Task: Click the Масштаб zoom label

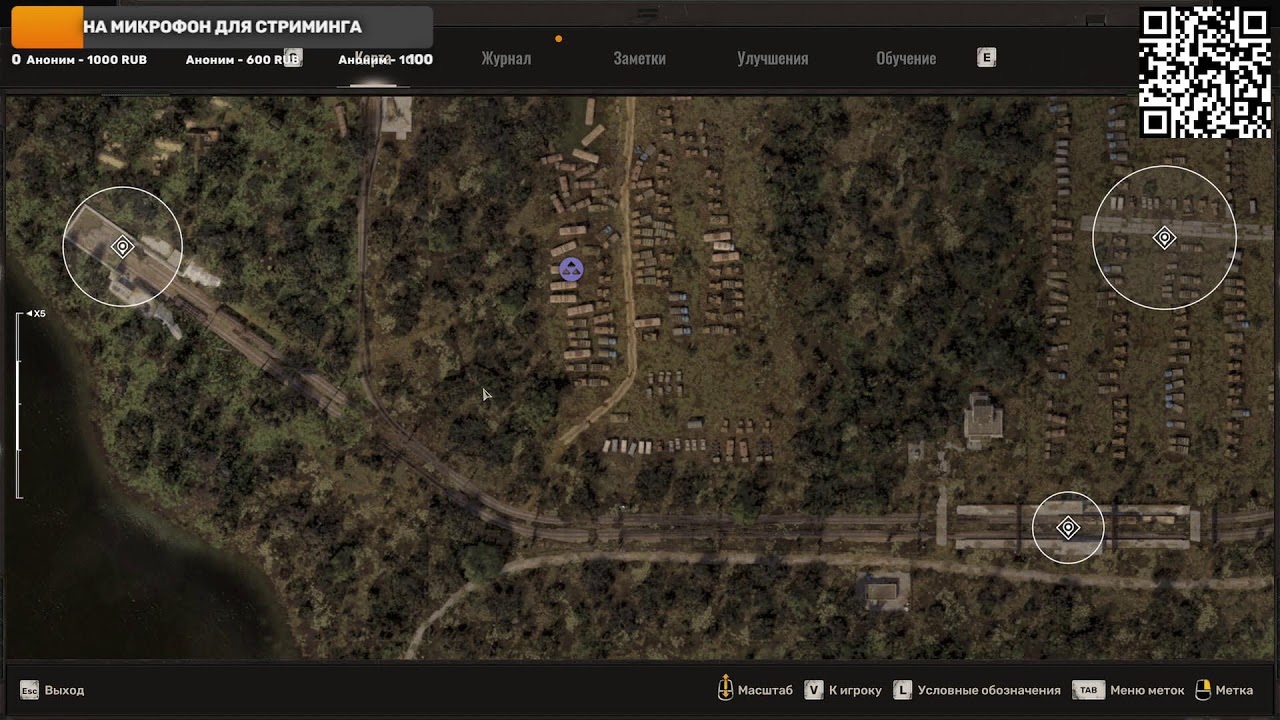Action: click(x=765, y=690)
